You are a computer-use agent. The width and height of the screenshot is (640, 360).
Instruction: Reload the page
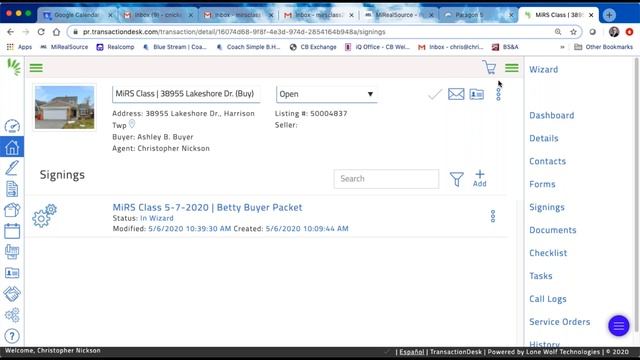click(x=41, y=32)
